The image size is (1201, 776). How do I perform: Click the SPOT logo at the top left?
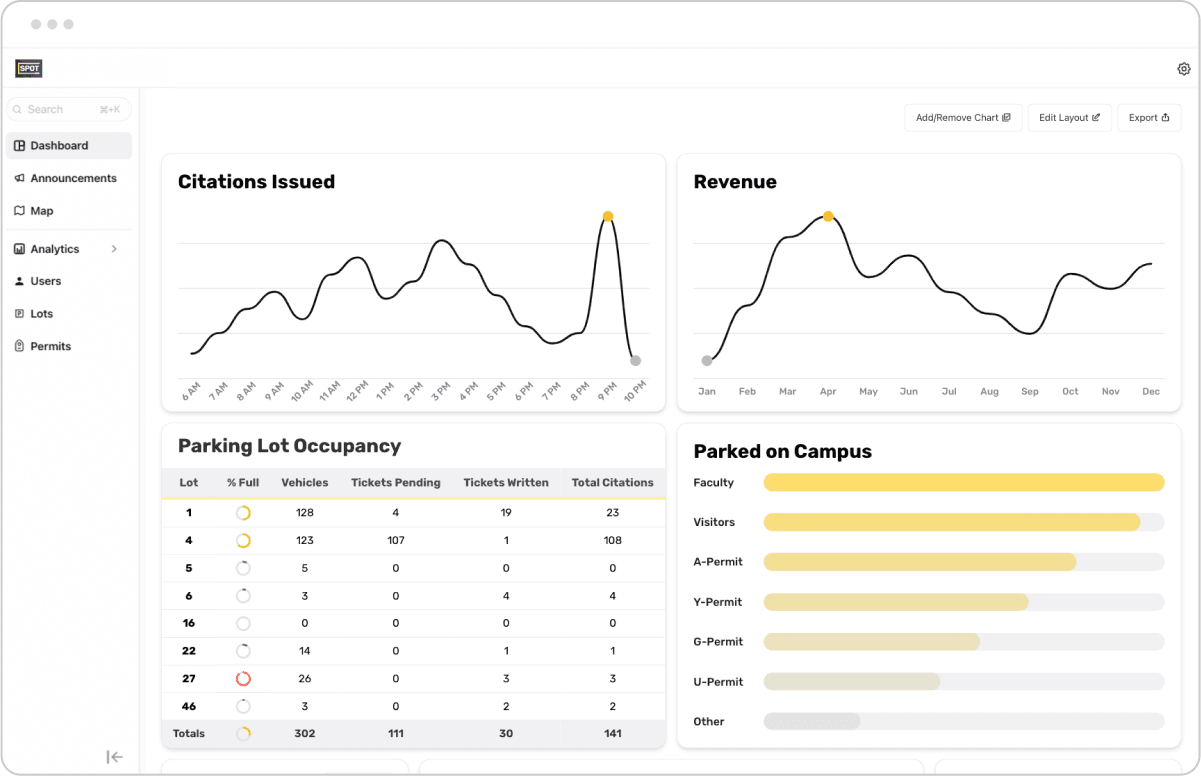(29, 68)
